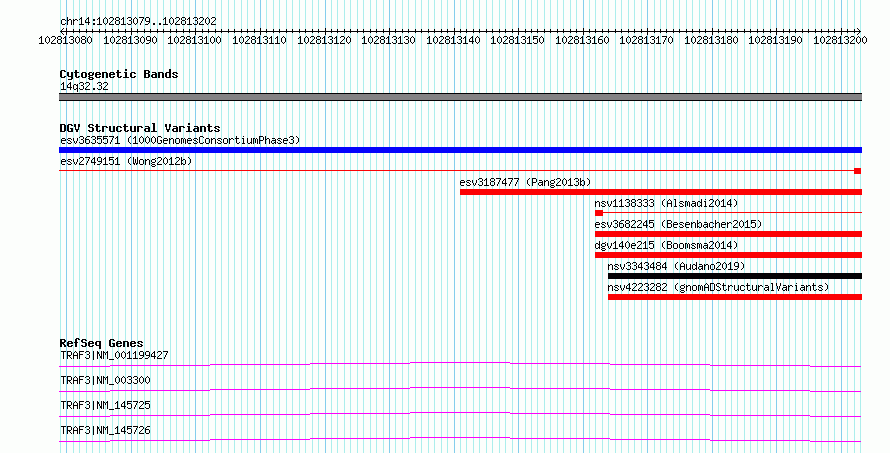Click ruler tick 102813130
The height and width of the screenshot is (453, 890).
click(388, 40)
